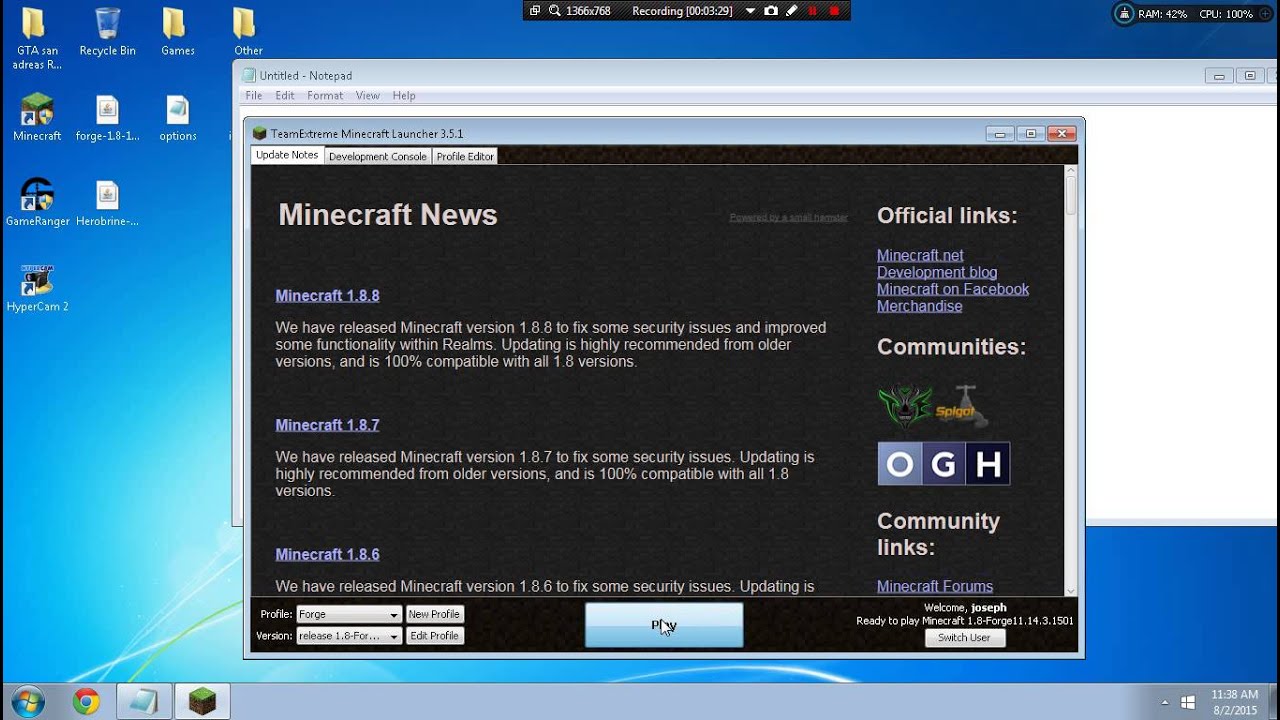Image resolution: width=1280 pixels, height=720 pixels.
Task: Click the Edit Profile button
Action: coord(434,636)
